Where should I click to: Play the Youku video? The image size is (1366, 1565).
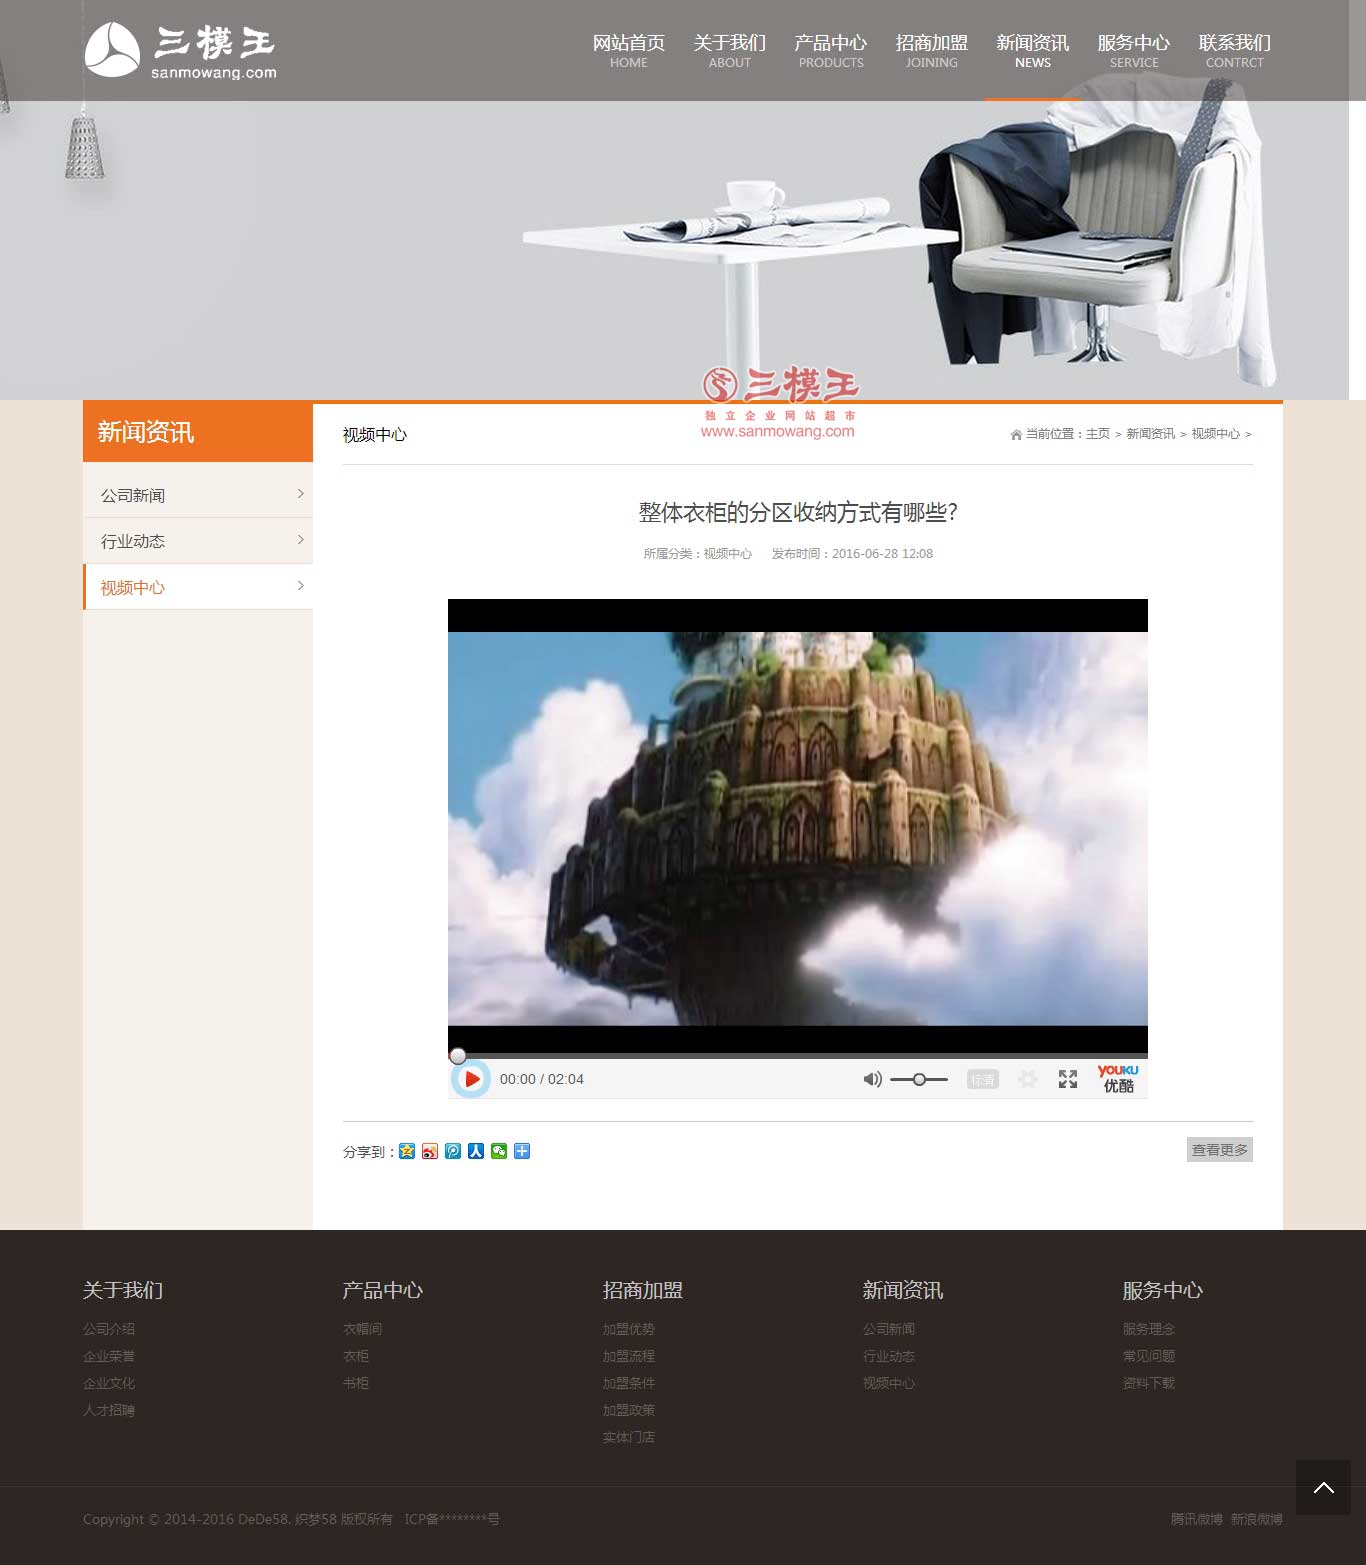pos(472,1079)
